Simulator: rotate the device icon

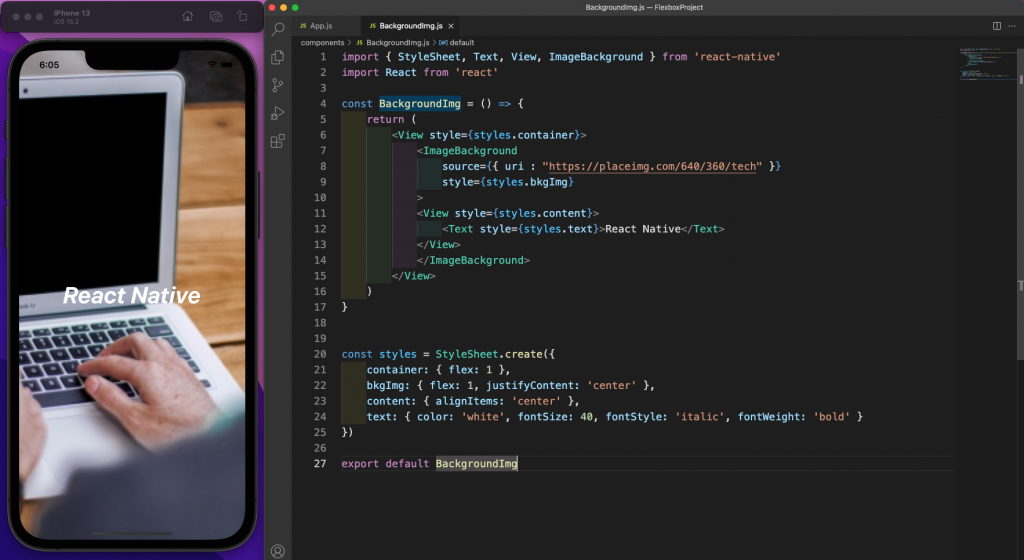pos(242,16)
